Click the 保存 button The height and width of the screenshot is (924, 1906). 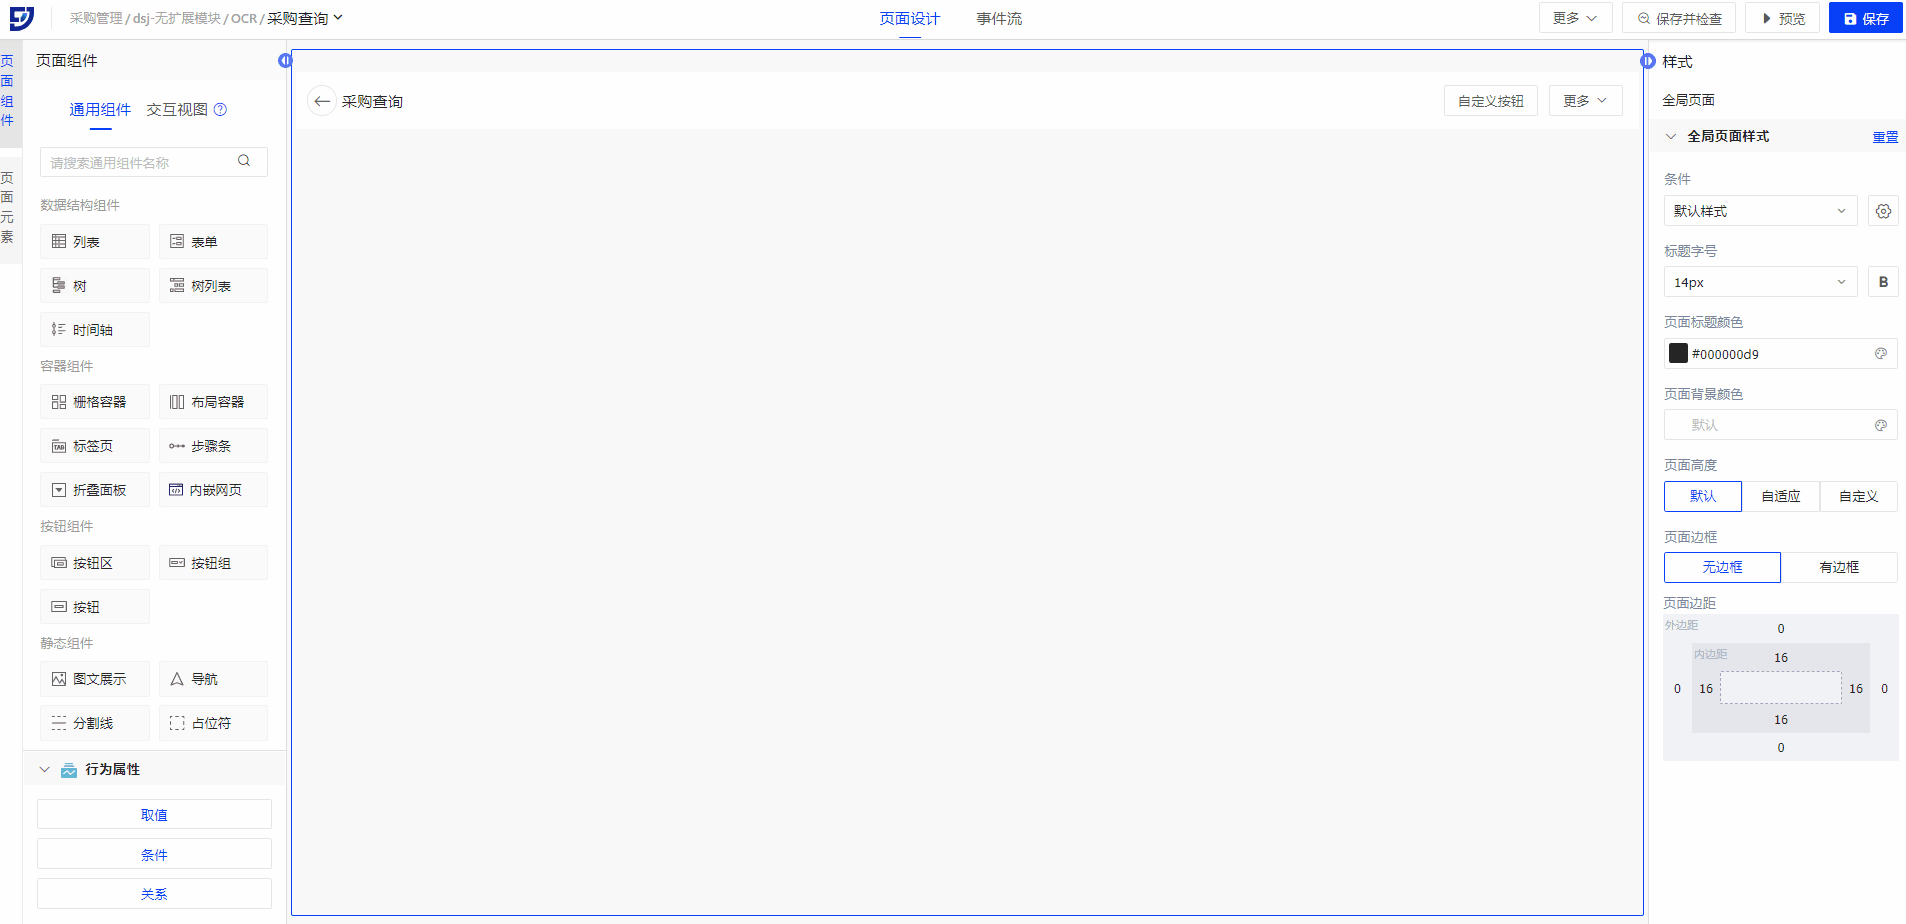pos(1865,18)
